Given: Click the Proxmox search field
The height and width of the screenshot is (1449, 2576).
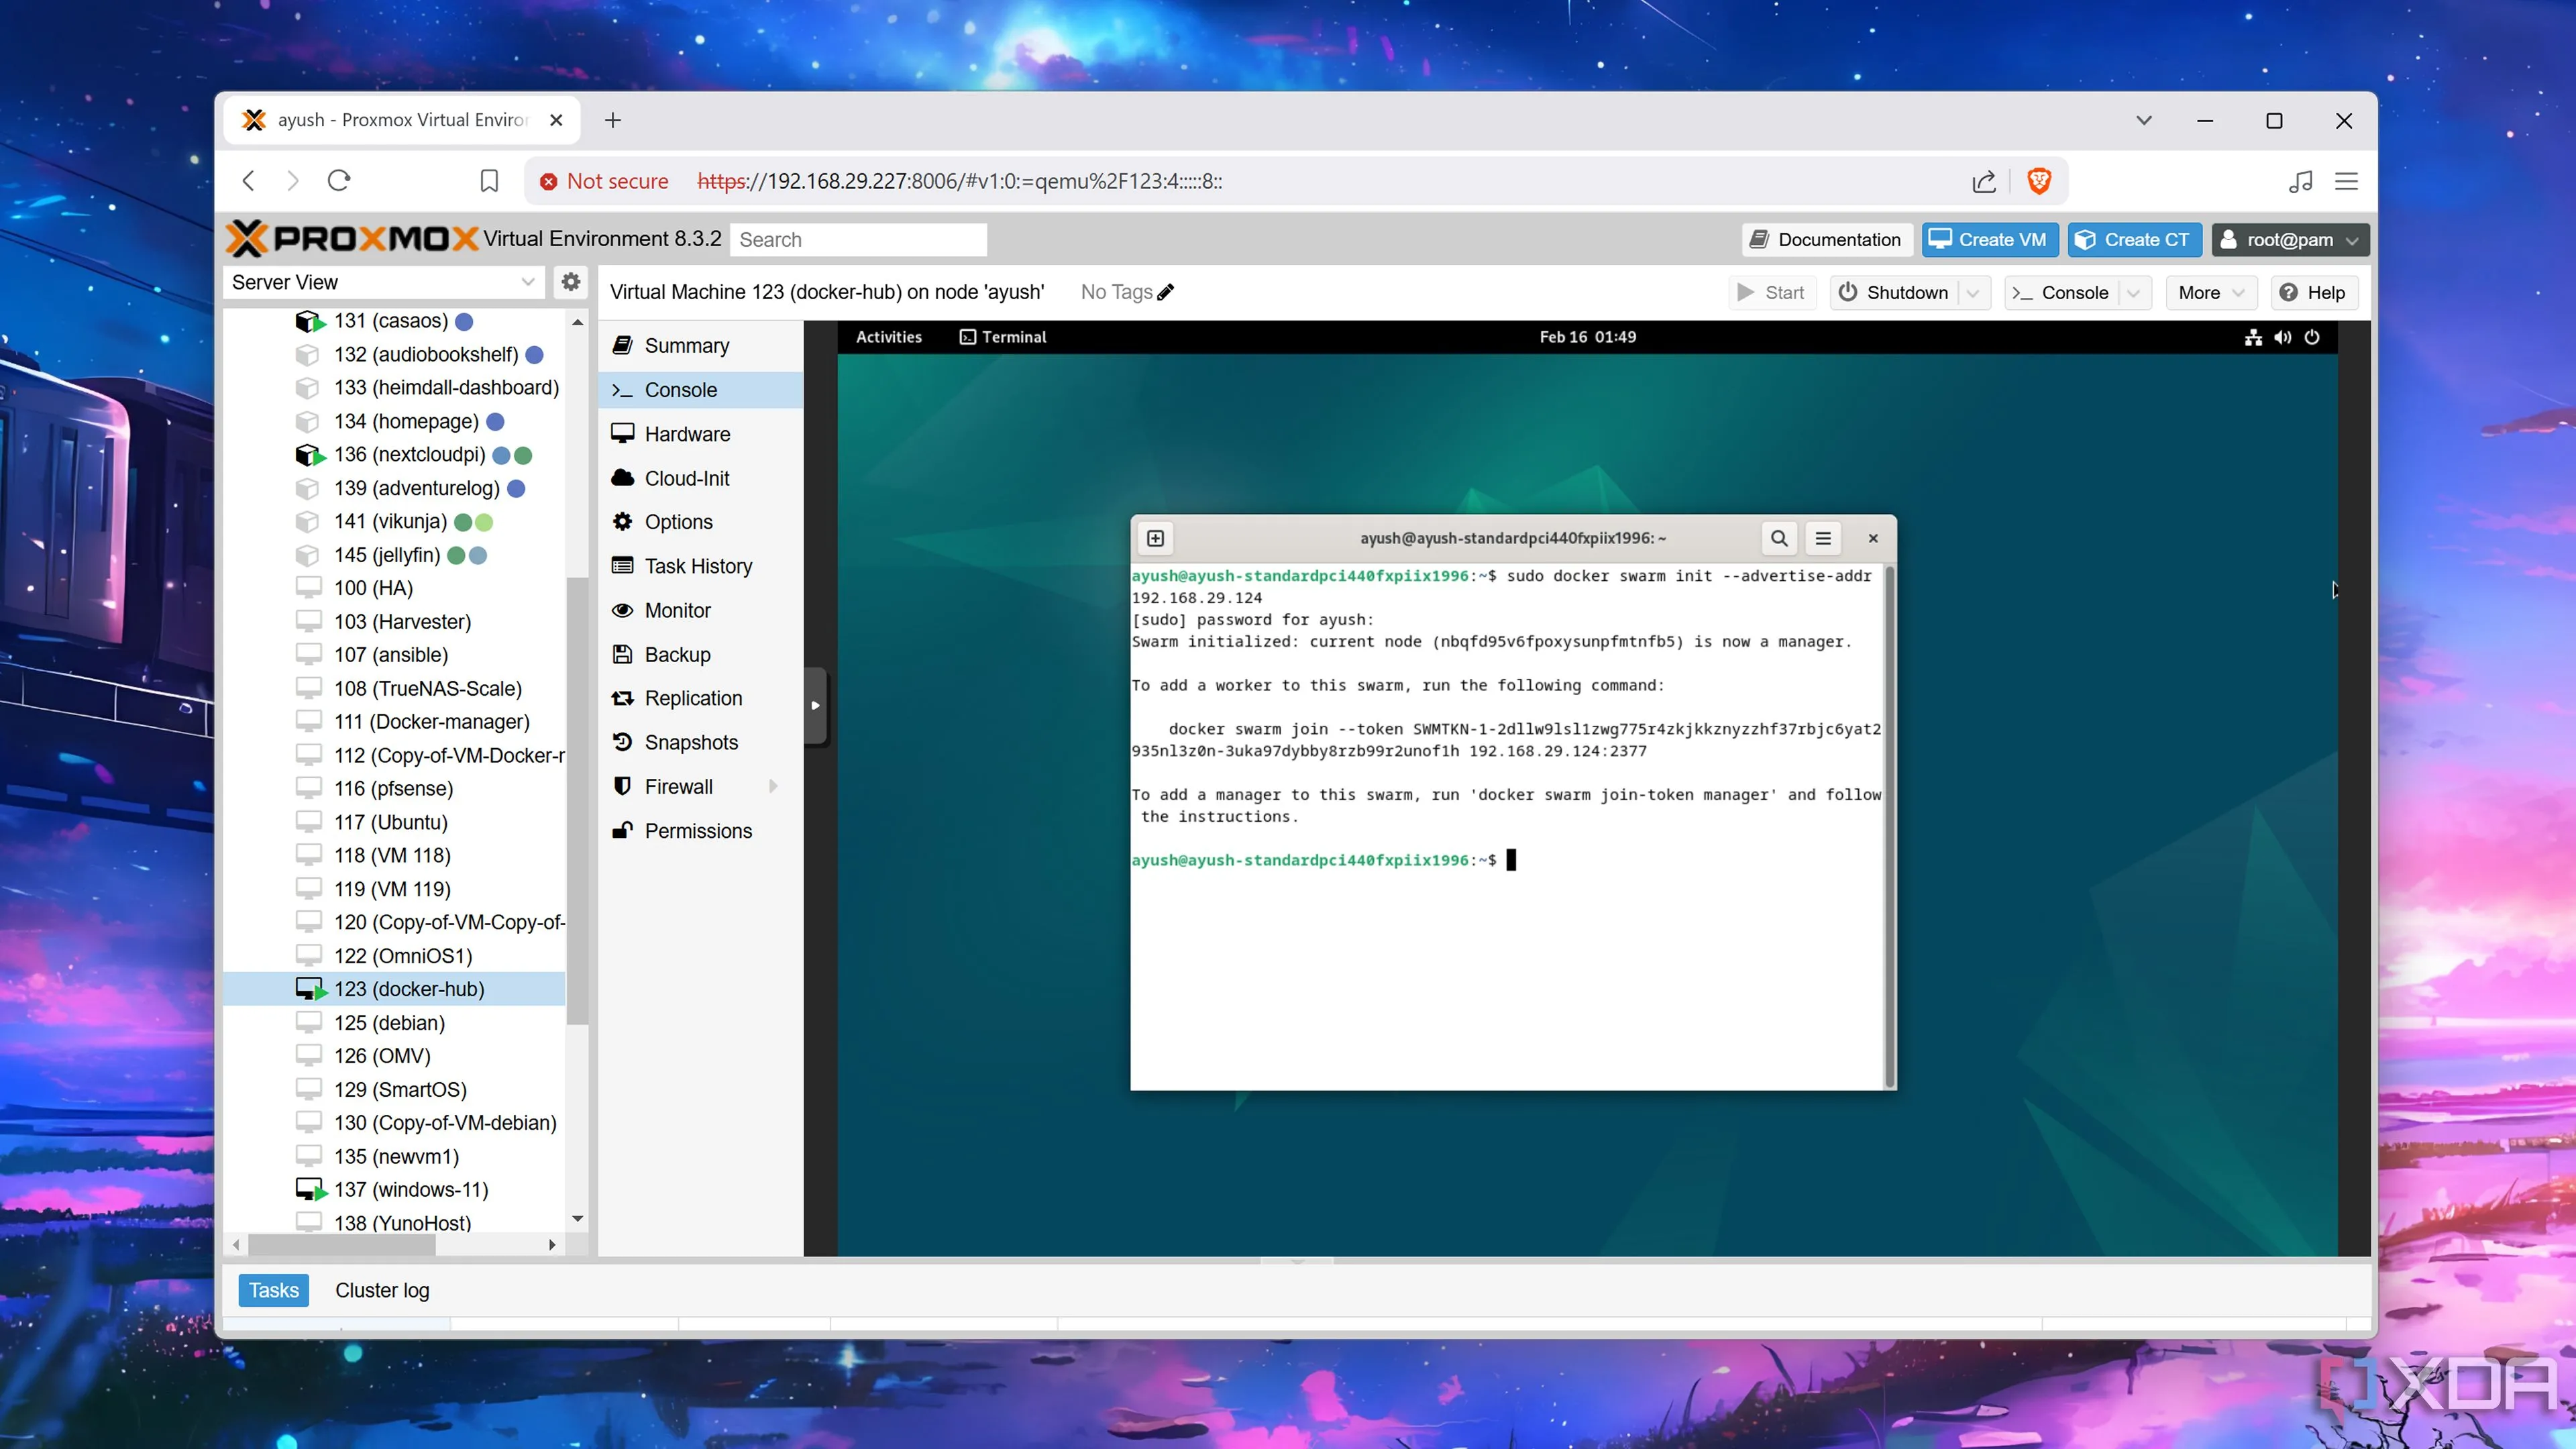Looking at the screenshot, I should (x=858, y=240).
